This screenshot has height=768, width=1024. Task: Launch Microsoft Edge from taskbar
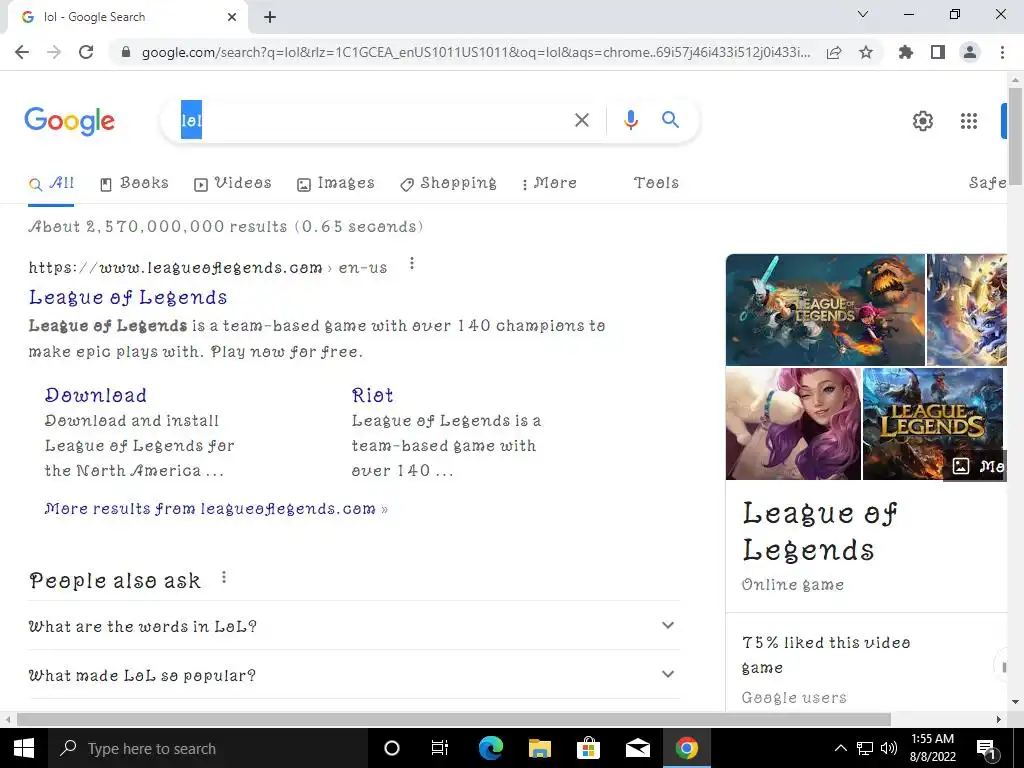point(490,748)
